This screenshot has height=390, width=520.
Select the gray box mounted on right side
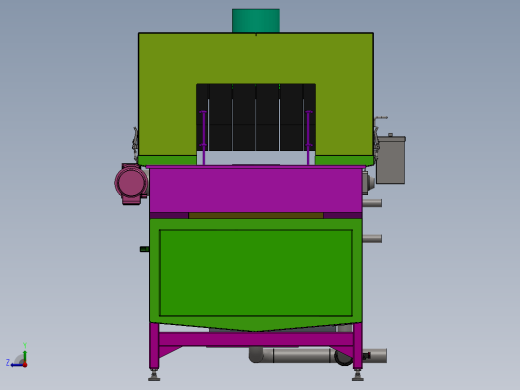[x=391, y=159]
